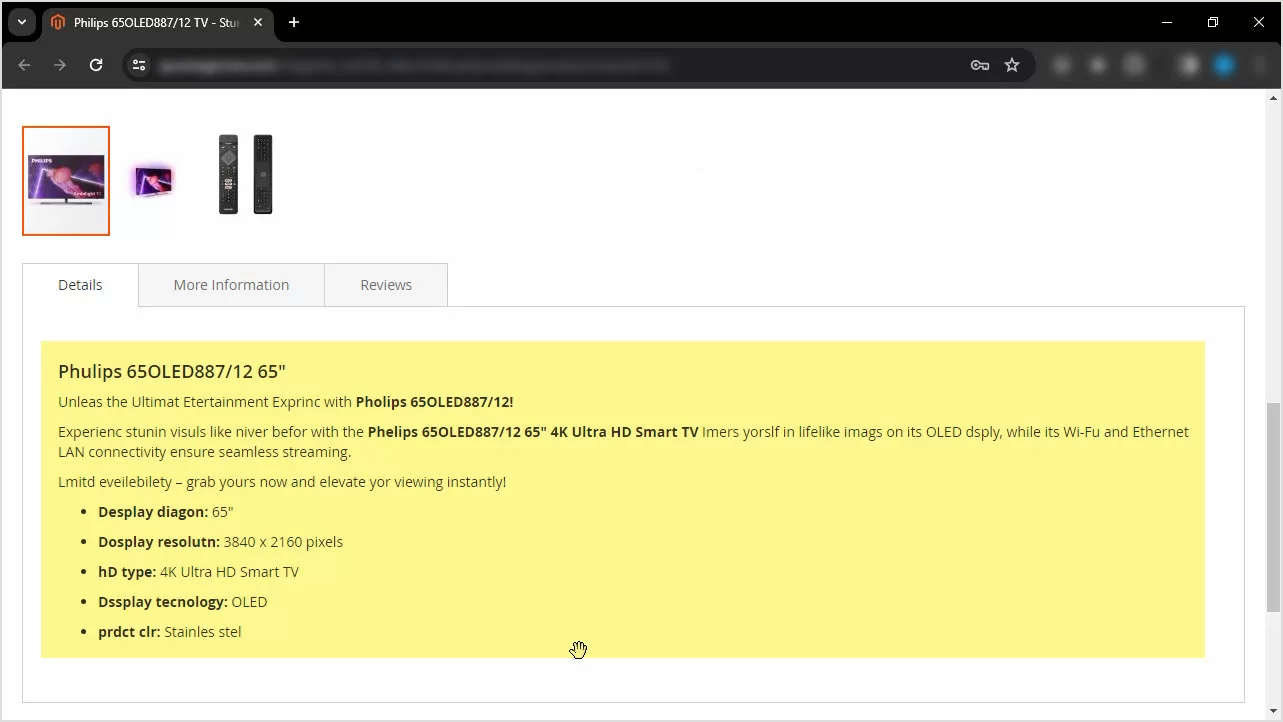Switch to the Reviews tab

[386, 285]
